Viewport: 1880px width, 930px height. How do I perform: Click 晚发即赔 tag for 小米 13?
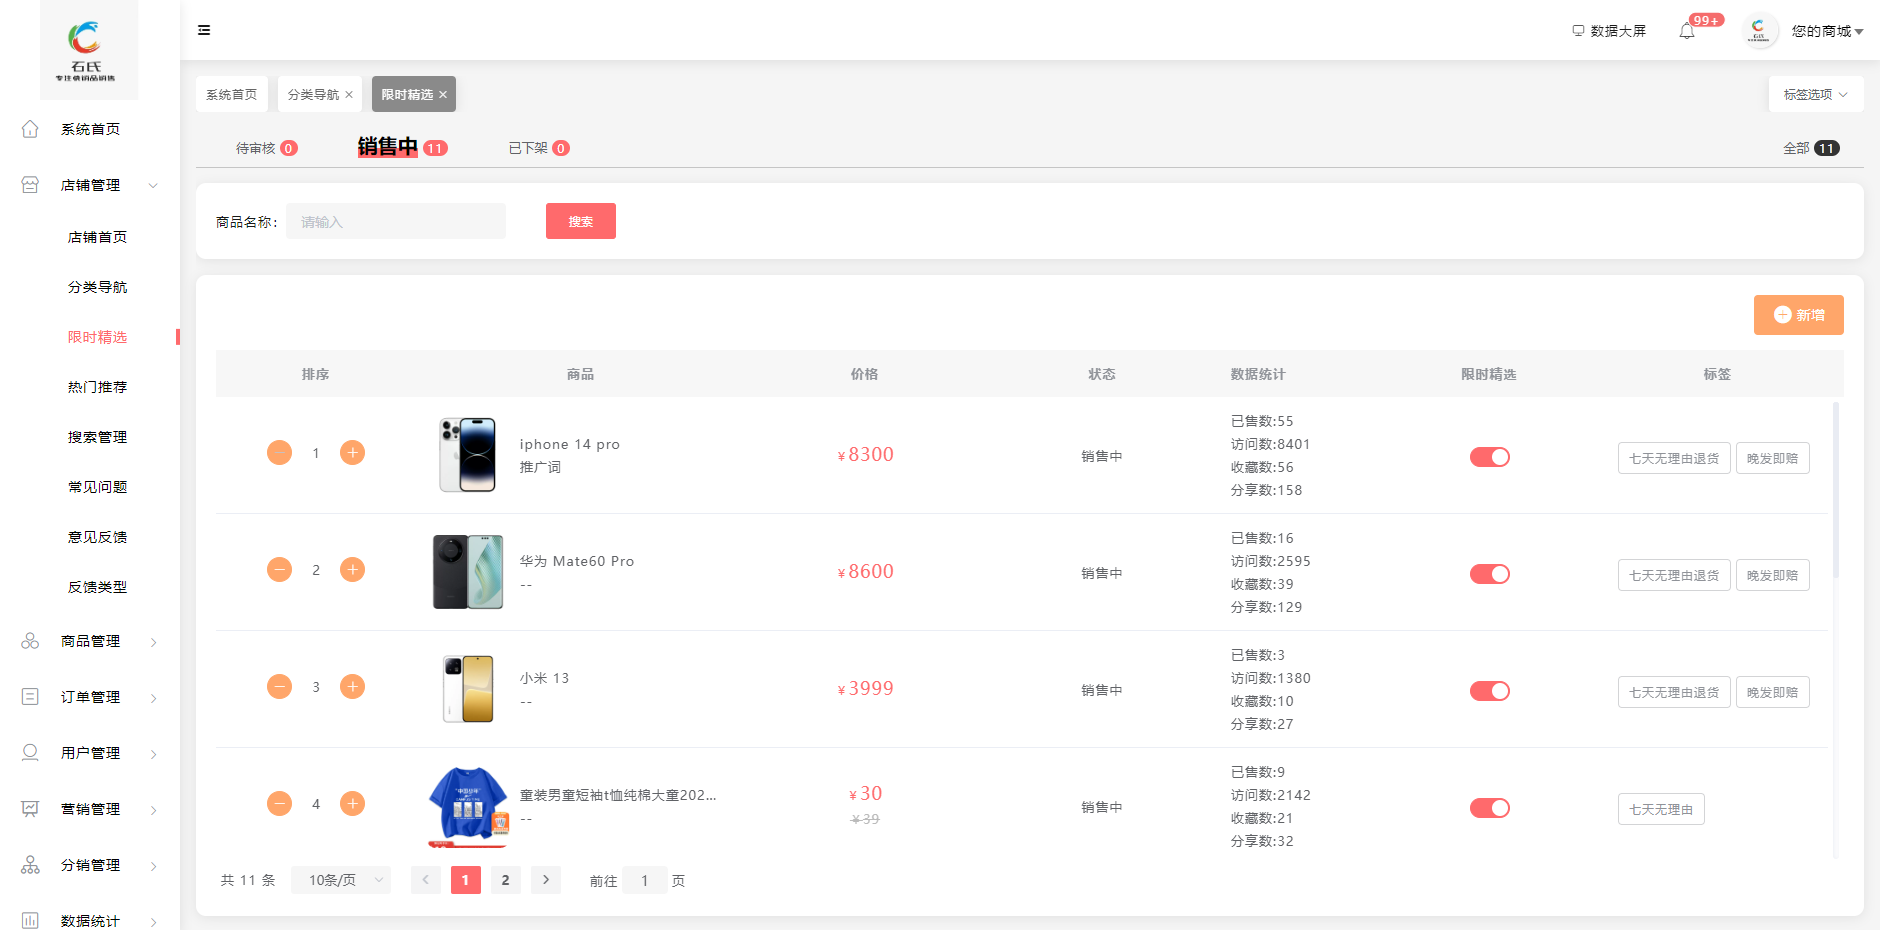(1772, 692)
